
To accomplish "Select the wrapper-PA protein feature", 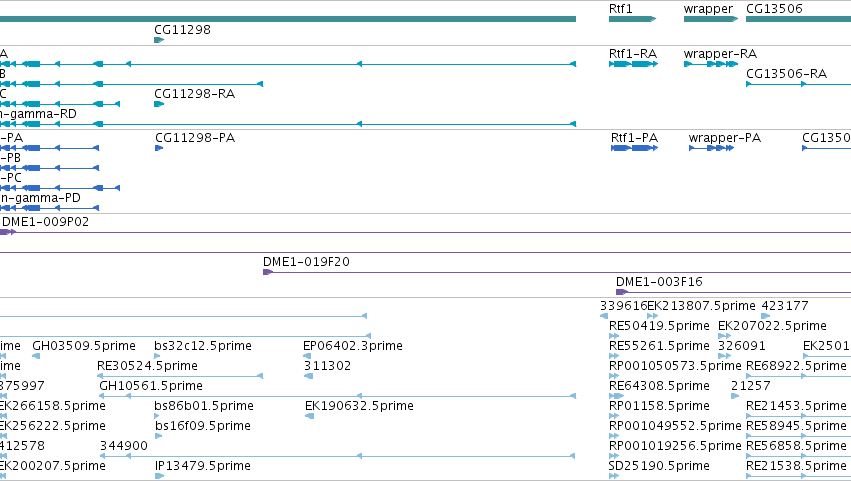I will pyautogui.click(x=712, y=148).
